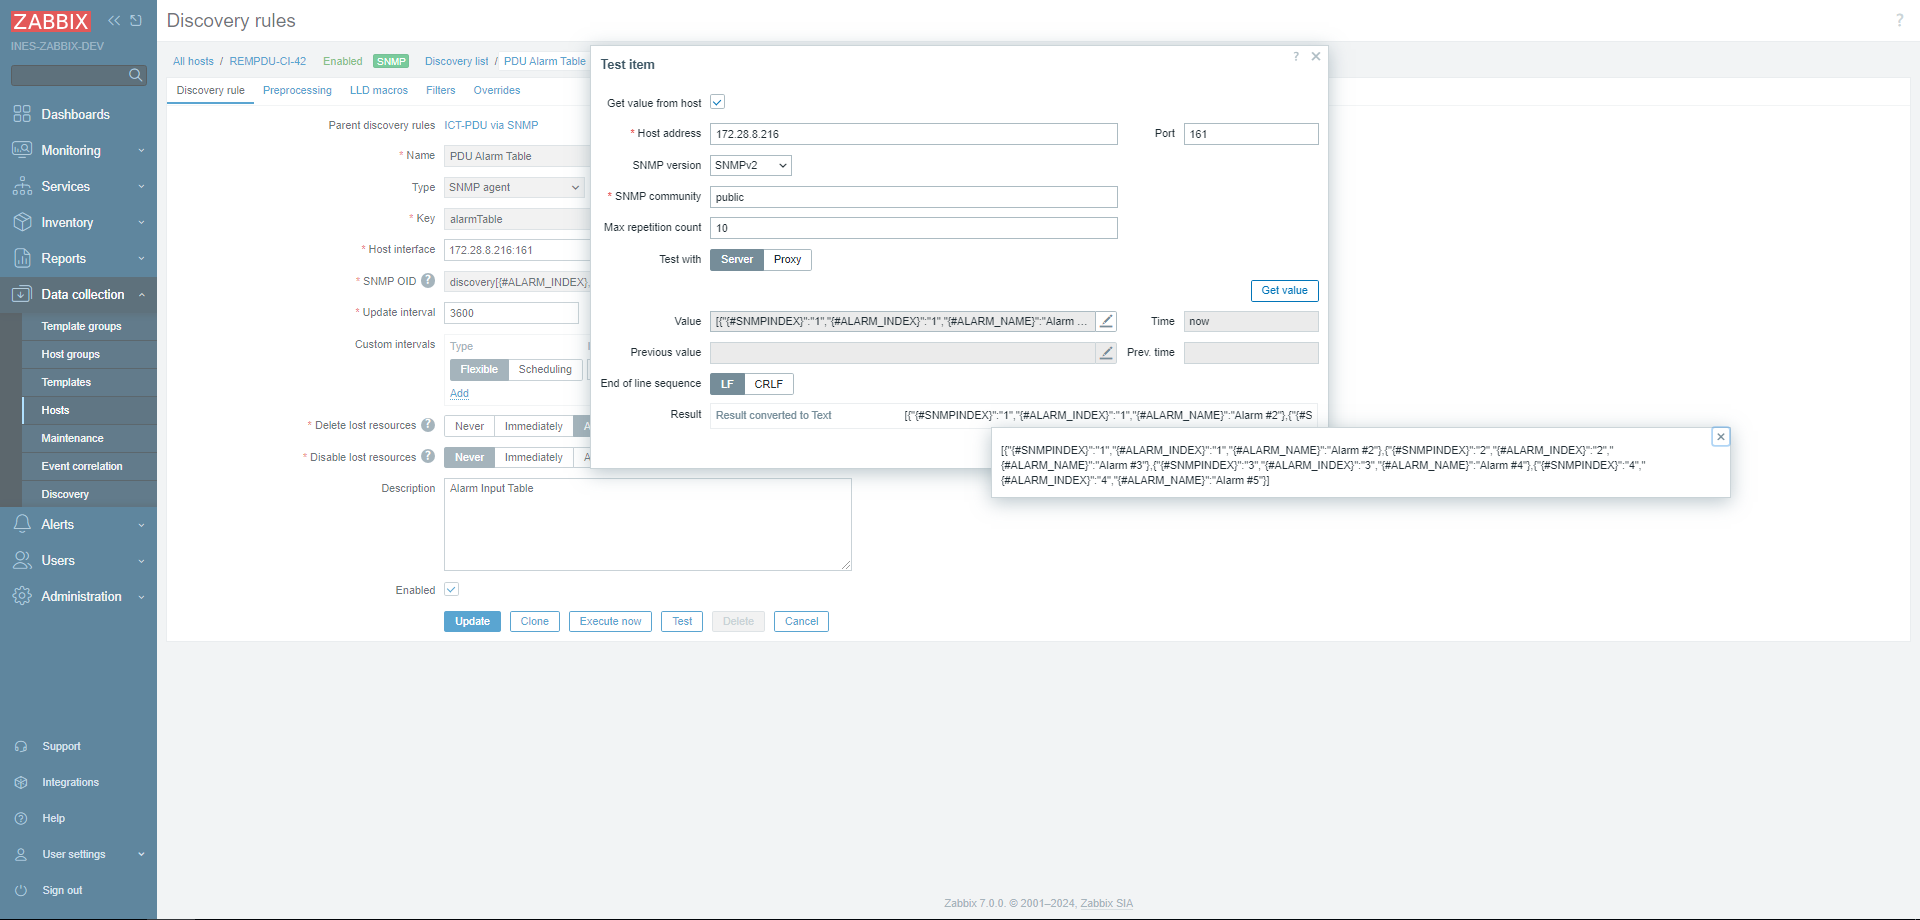The image size is (1920, 920).
Task: Open help icon for Disable lost resources
Action: (x=428, y=457)
